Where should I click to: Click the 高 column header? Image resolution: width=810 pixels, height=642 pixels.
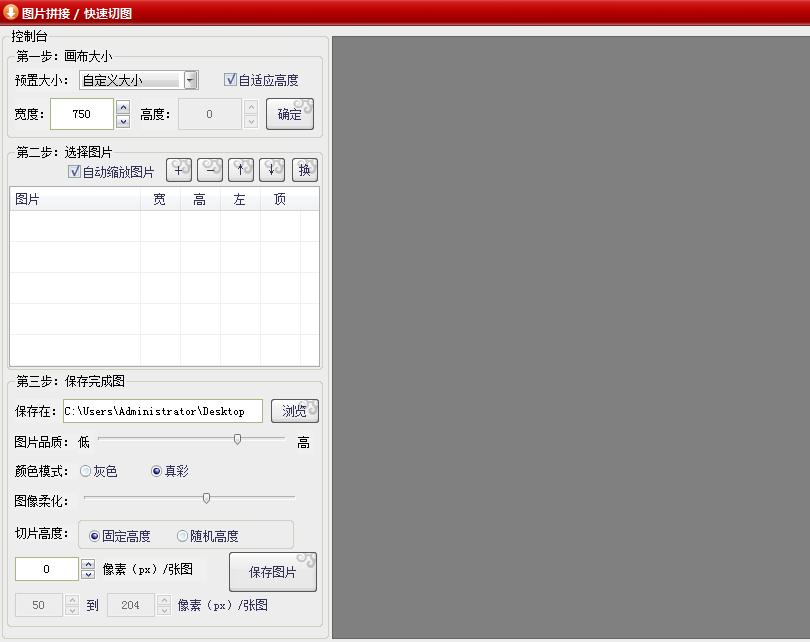(200, 199)
